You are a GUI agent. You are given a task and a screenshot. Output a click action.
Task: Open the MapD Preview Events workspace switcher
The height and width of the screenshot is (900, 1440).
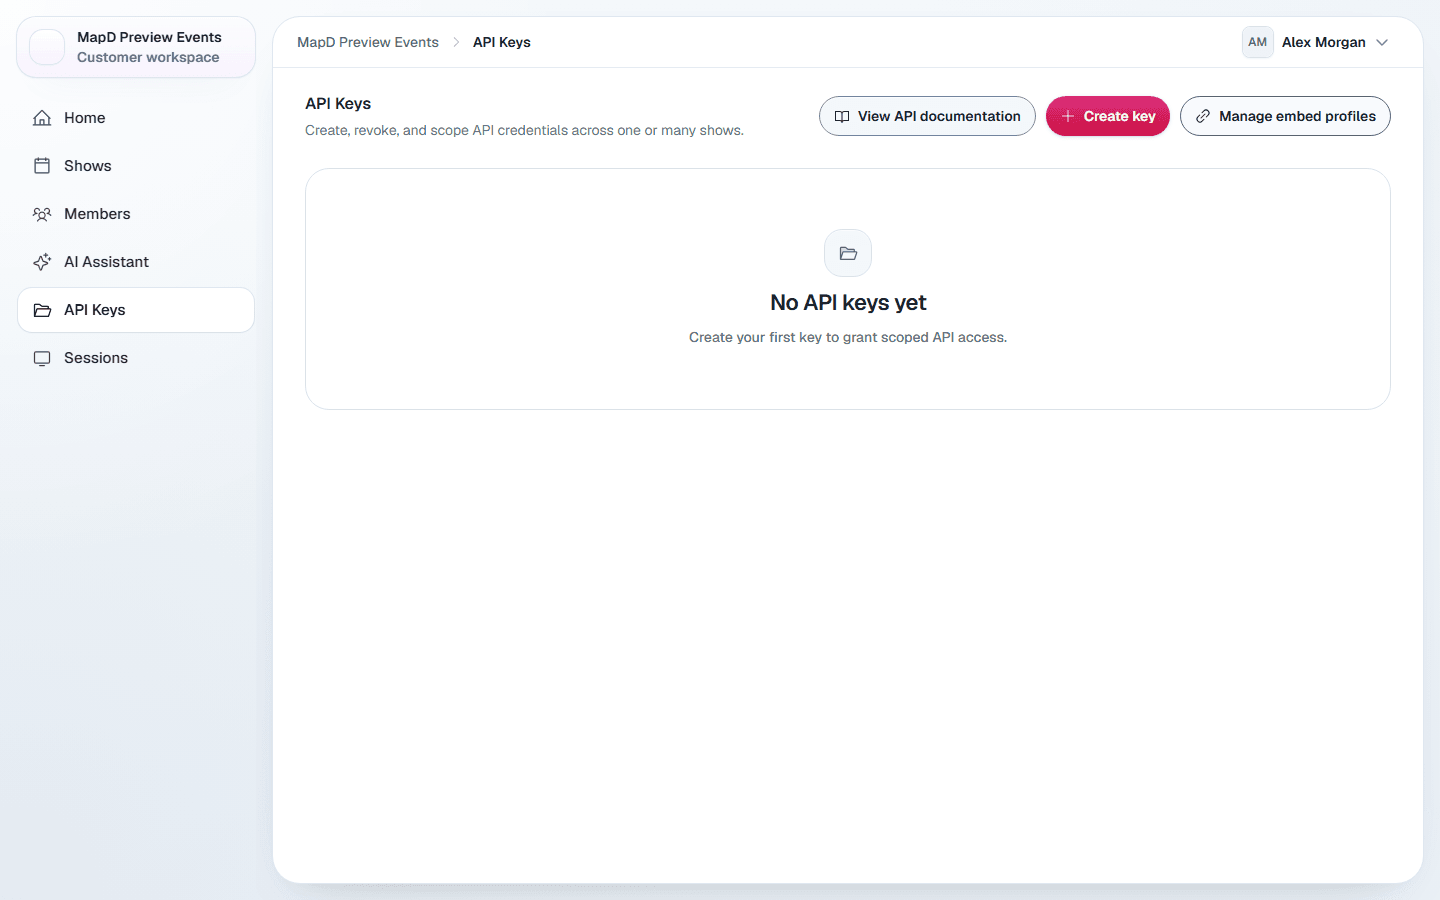pyautogui.click(x=136, y=47)
